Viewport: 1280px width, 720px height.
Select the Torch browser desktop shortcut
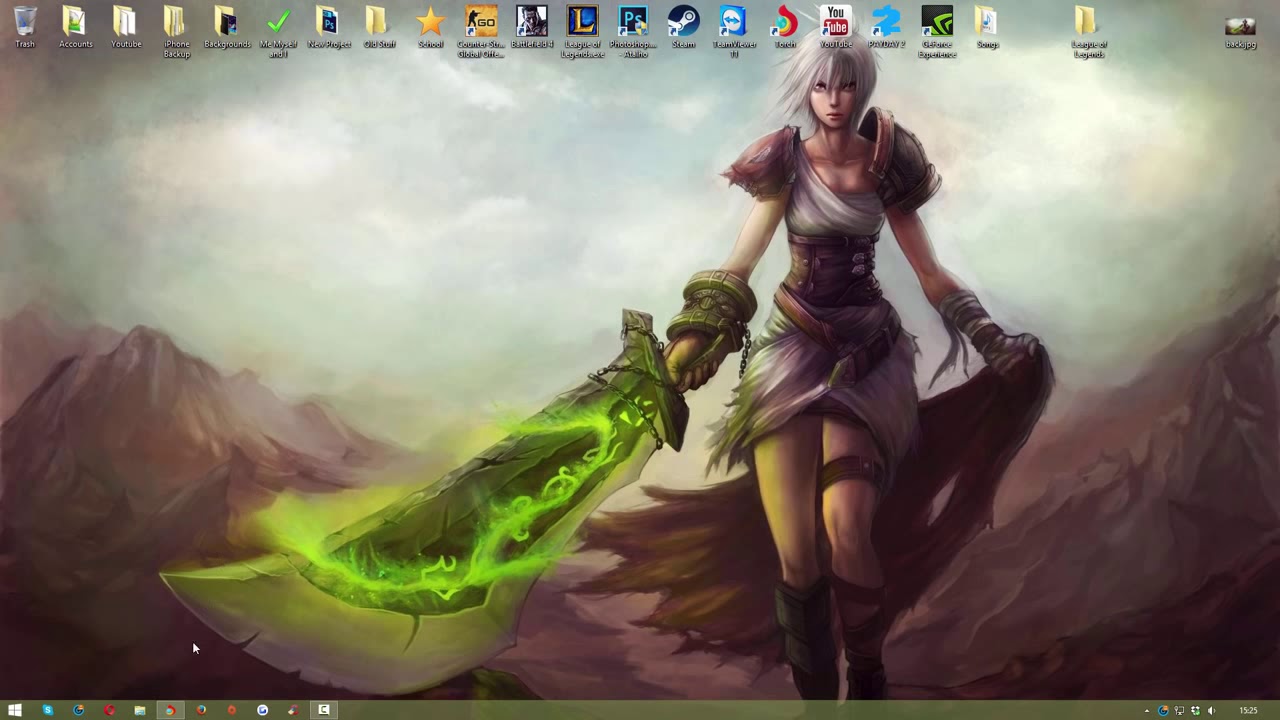[785, 27]
